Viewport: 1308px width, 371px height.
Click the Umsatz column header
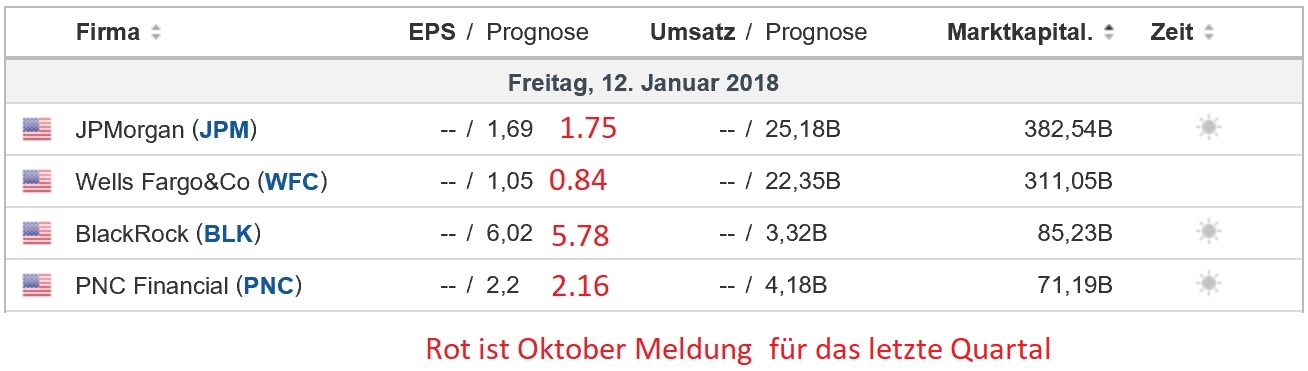click(x=692, y=32)
